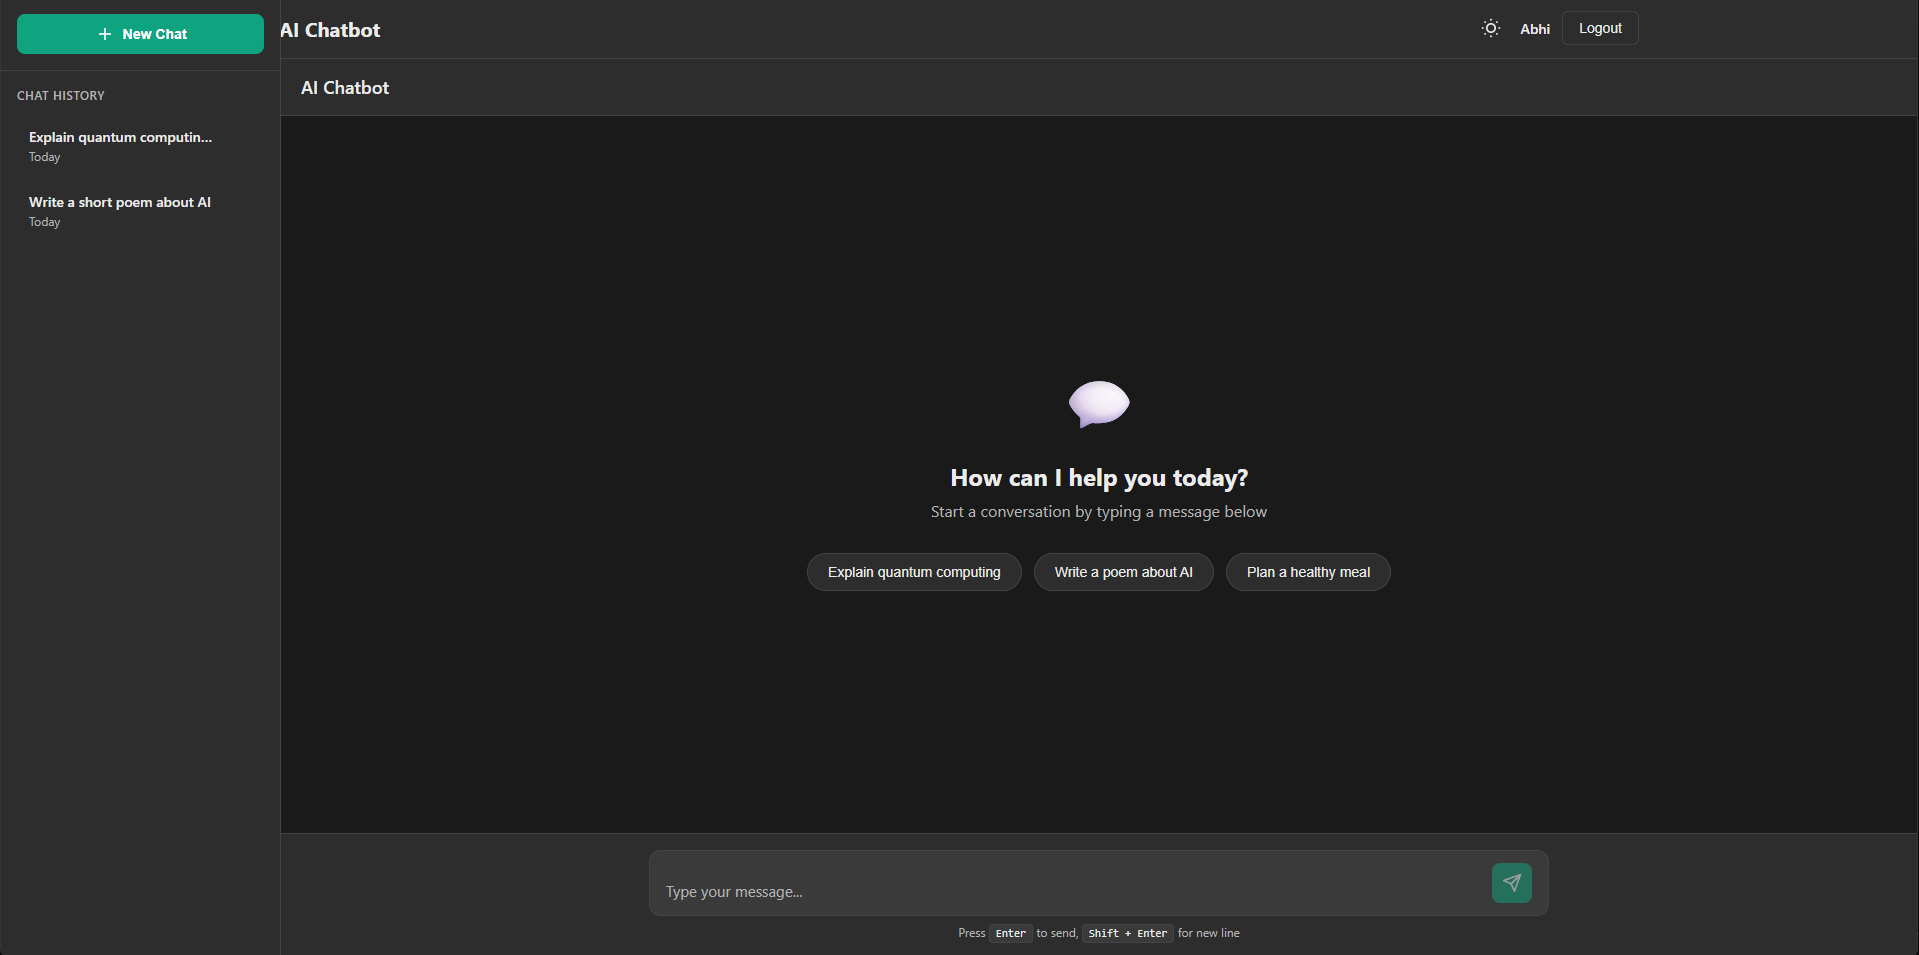Click the 'How can I help you today?' heading
Image resolution: width=1919 pixels, height=955 pixels.
[x=1098, y=478]
